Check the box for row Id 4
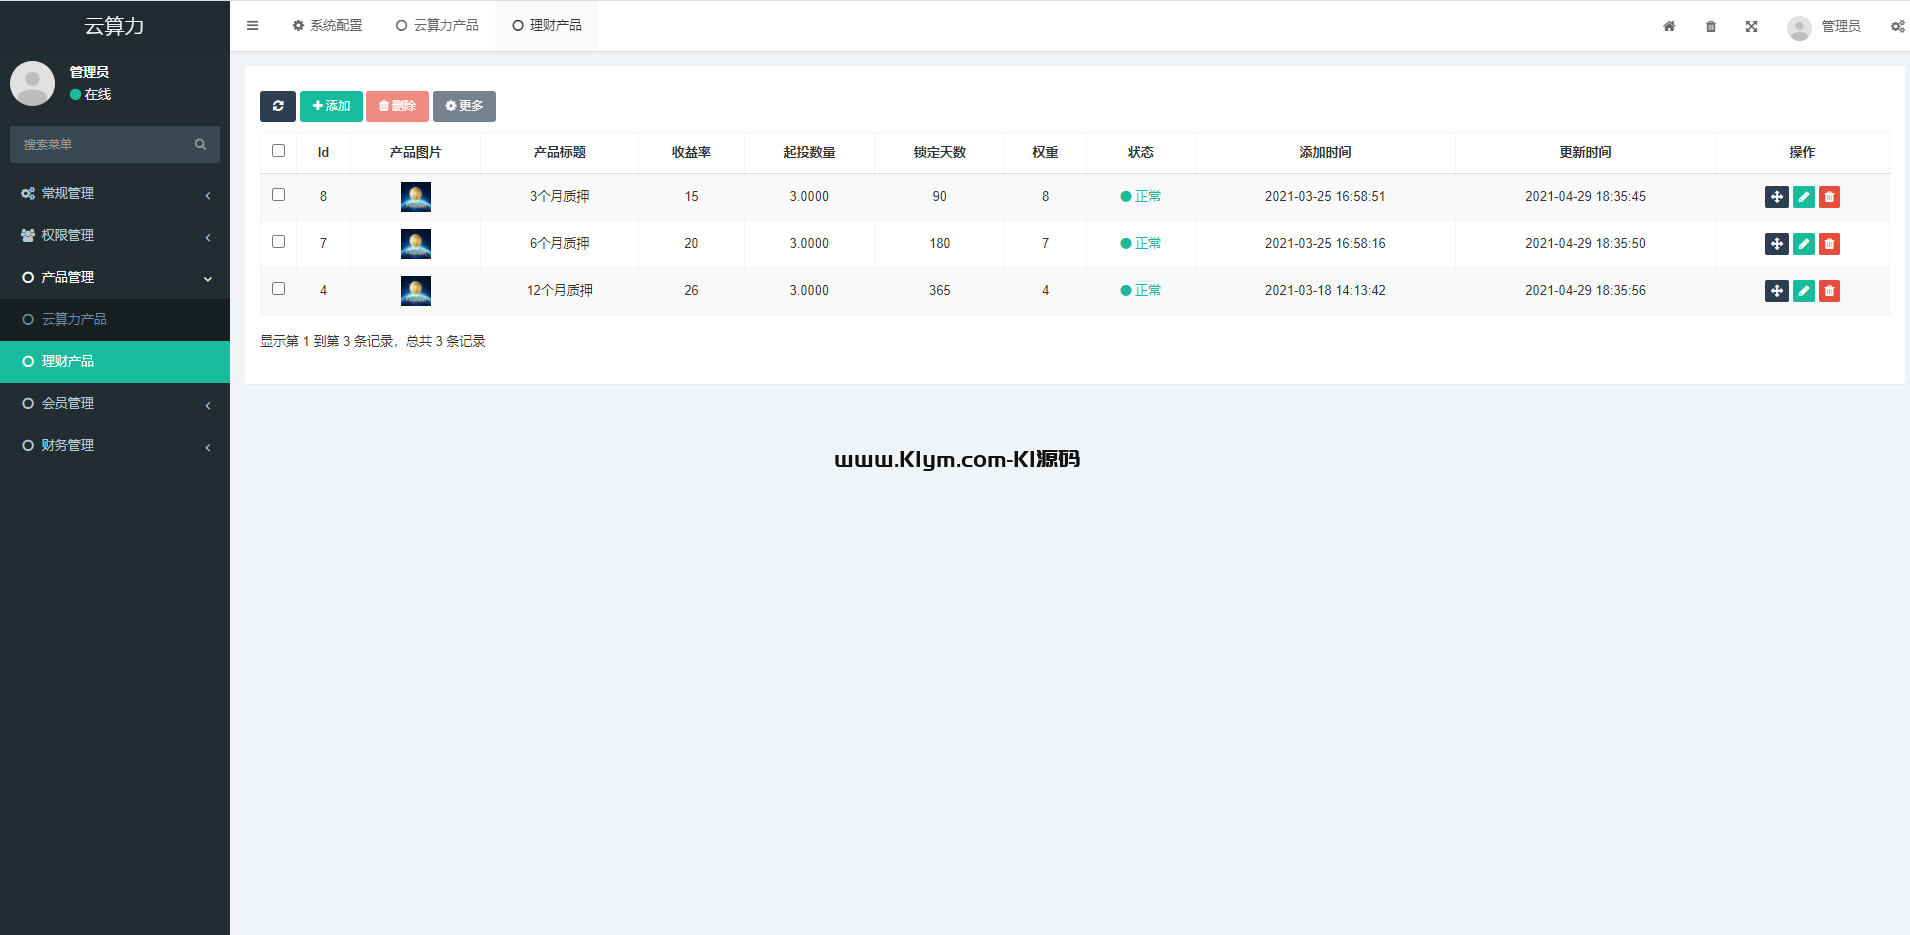The width and height of the screenshot is (1910, 935). coord(279,289)
